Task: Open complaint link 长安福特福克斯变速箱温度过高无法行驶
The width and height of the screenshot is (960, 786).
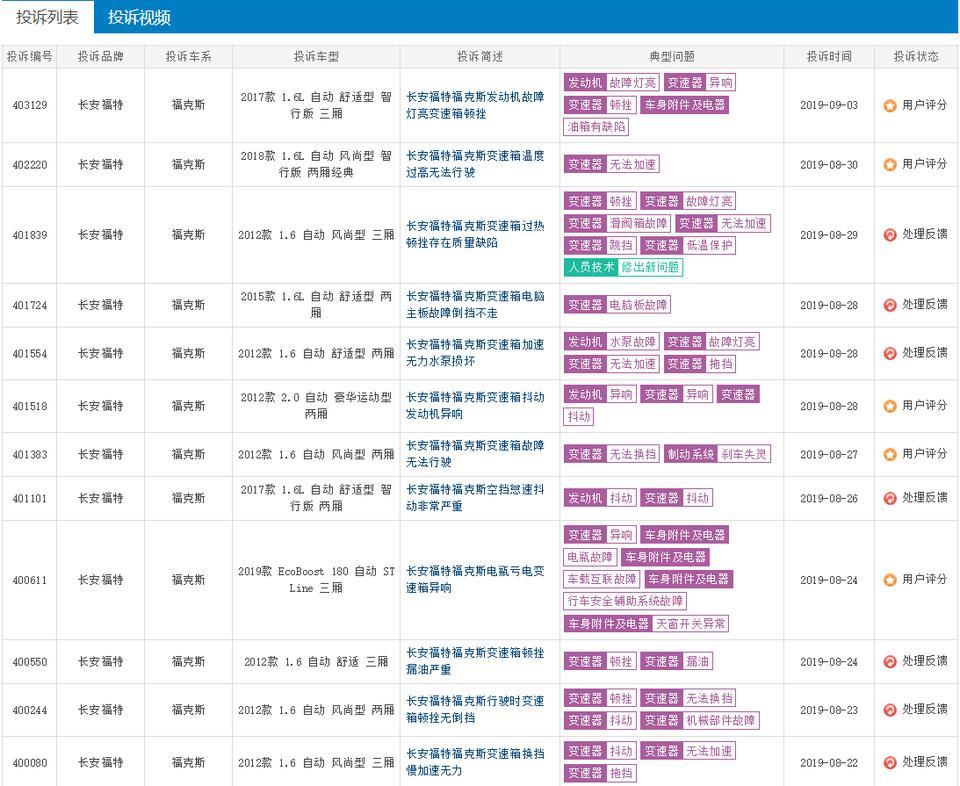Action: (475, 164)
